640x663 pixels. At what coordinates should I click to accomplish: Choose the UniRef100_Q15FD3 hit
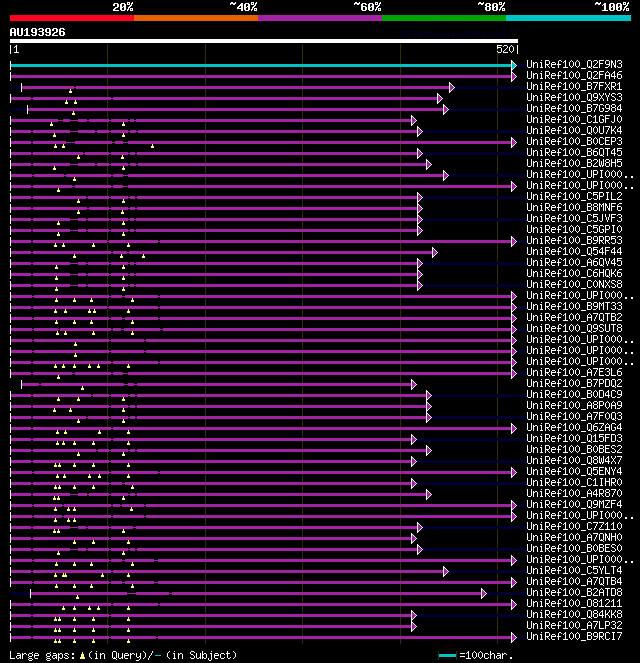pos(574,438)
